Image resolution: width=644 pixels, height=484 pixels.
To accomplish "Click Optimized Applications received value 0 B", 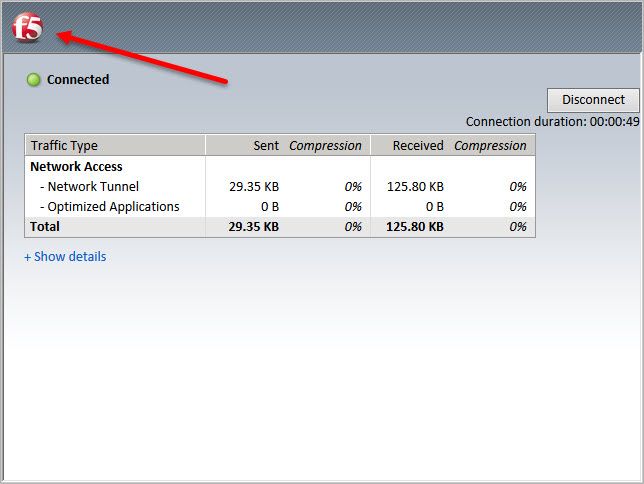I will 435,207.
